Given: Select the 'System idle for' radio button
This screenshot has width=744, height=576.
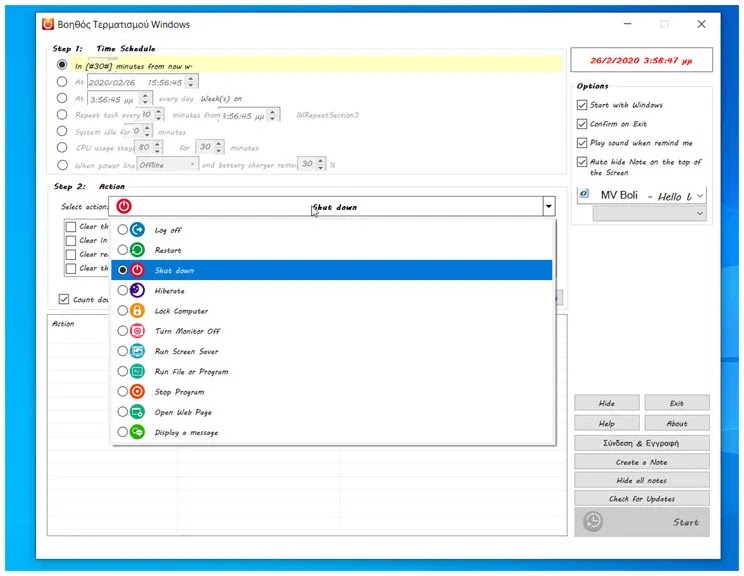Looking at the screenshot, I should click(x=62, y=130).
